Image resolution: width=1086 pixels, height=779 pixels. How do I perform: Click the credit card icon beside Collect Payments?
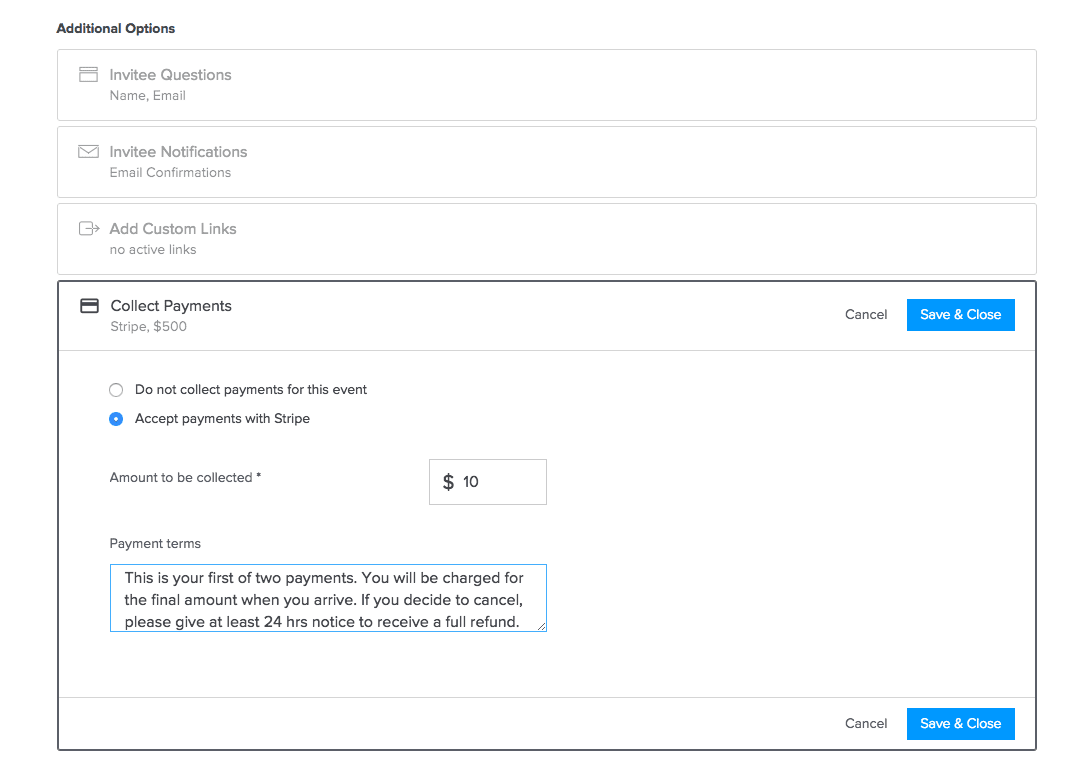pyautogui.click(x=88, y=305)
